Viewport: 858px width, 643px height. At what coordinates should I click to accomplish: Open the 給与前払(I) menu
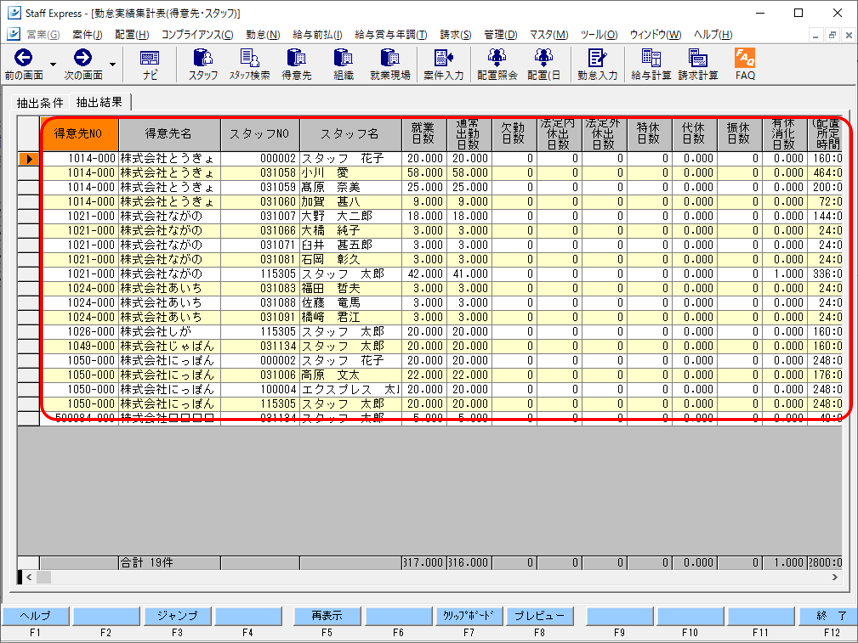317,34
